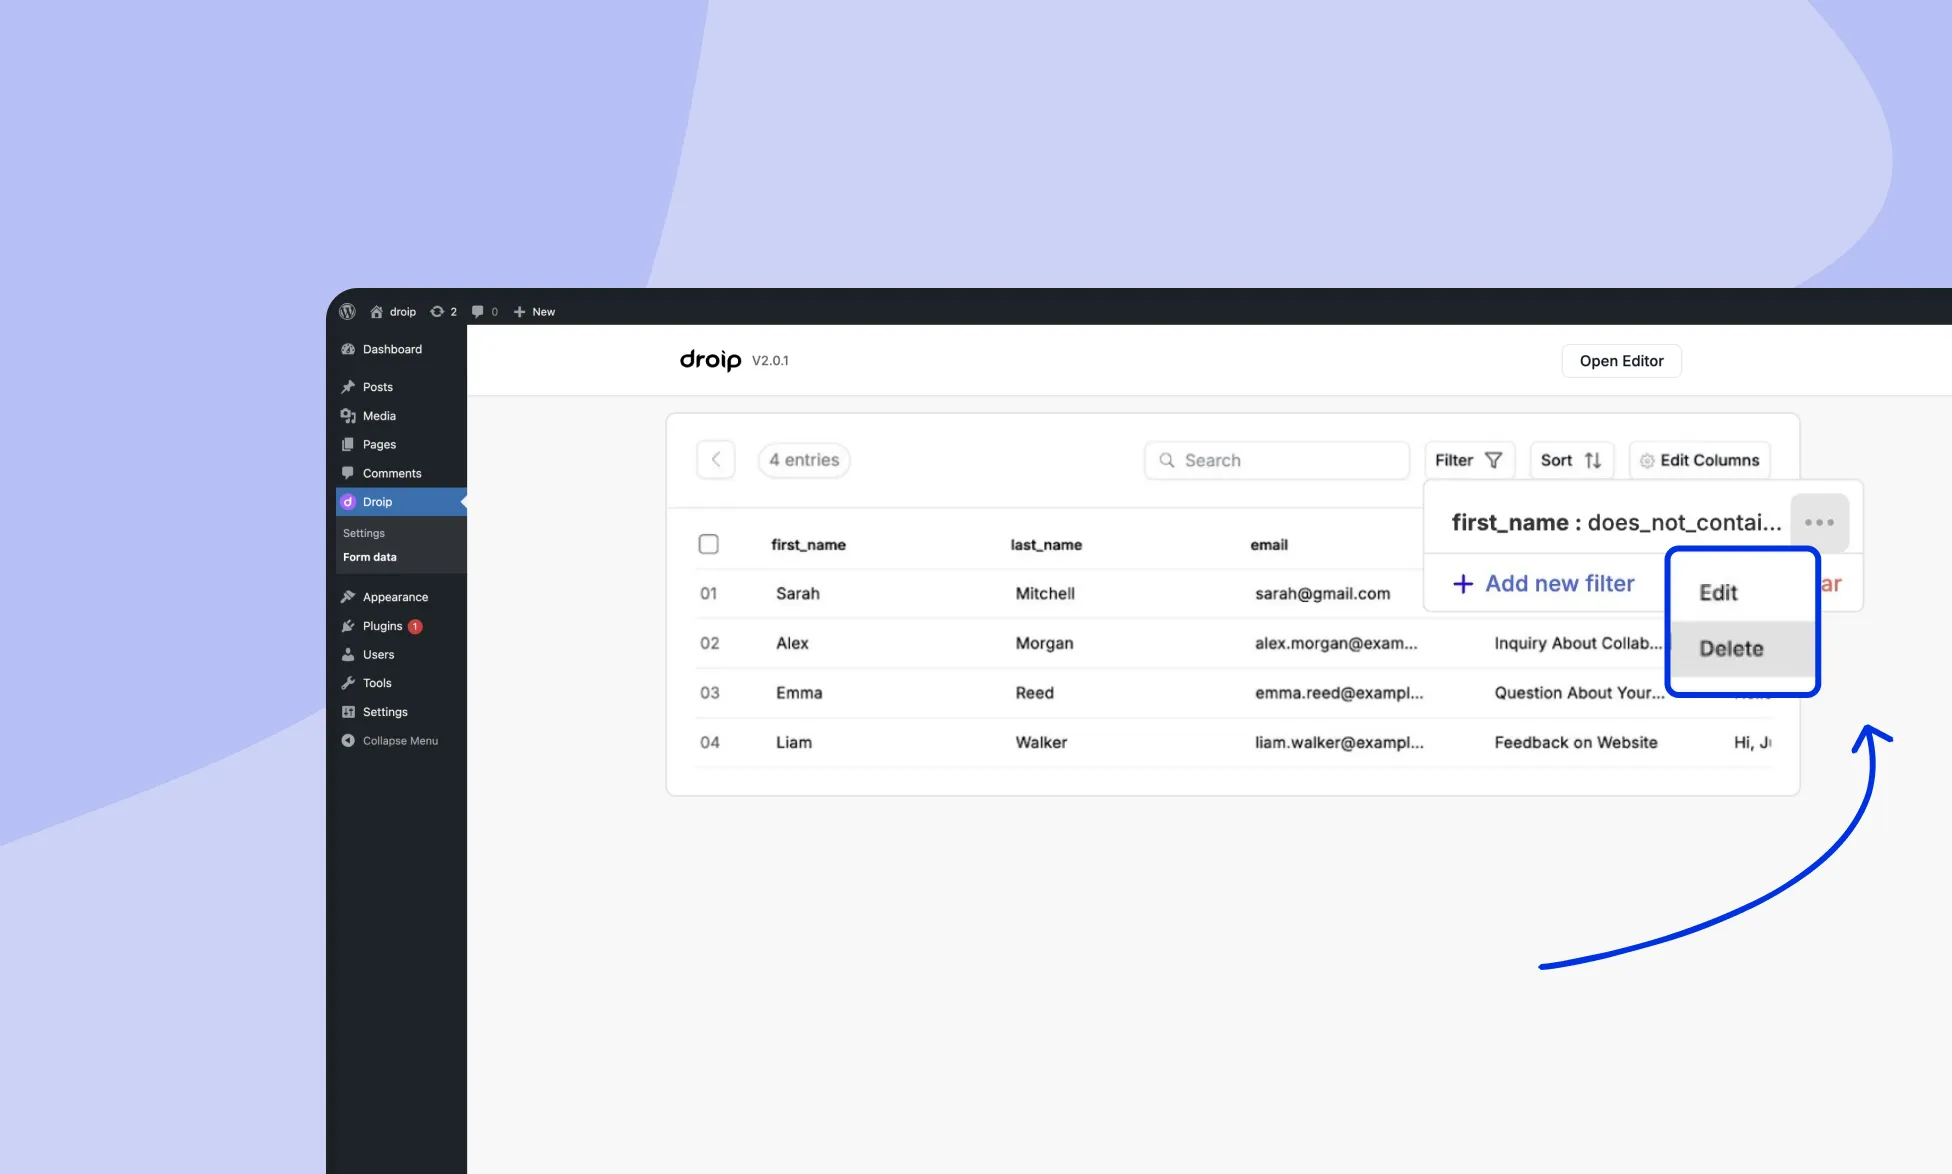Viewport: 1952px width, 1174px height.
Task: Click the liam.walker email cell
Action: pos(1339,742)
